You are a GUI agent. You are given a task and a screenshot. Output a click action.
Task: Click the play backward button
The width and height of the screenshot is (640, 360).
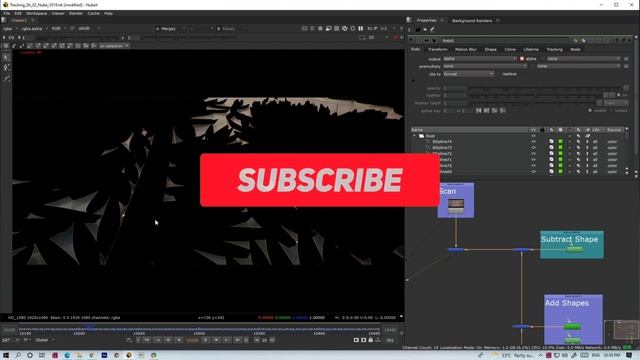click(x=179, y=340)
